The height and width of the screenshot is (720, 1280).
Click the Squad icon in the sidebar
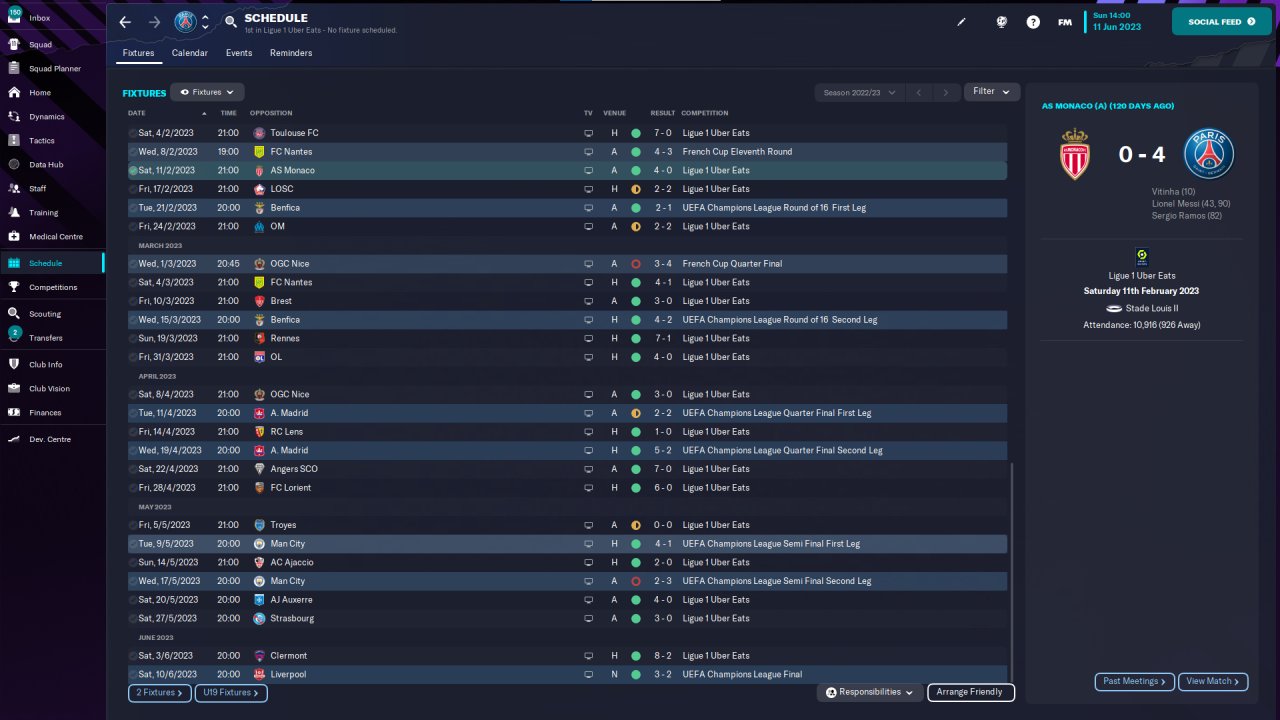(14, 44)
